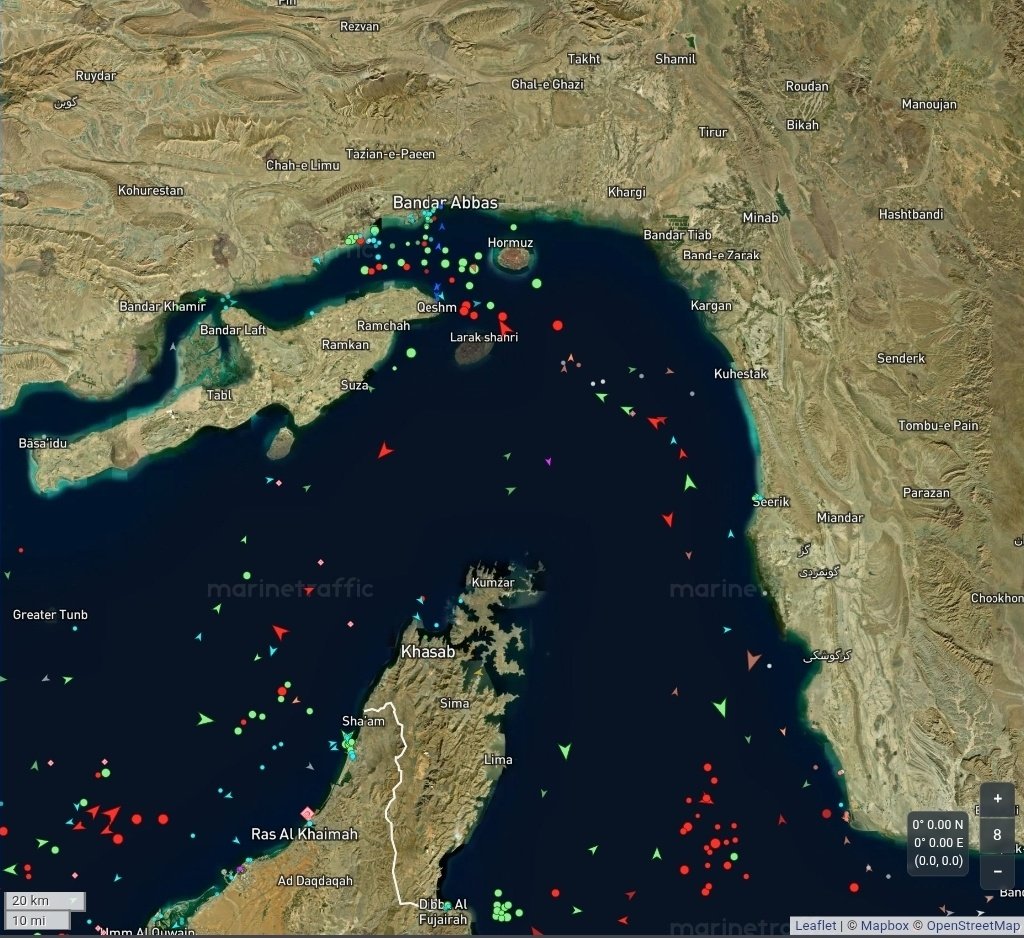Image resolution: width=1024 pixels, height=938 pixels.
Task: Click the Bandar Khamir label
Action: click(163, 306)
